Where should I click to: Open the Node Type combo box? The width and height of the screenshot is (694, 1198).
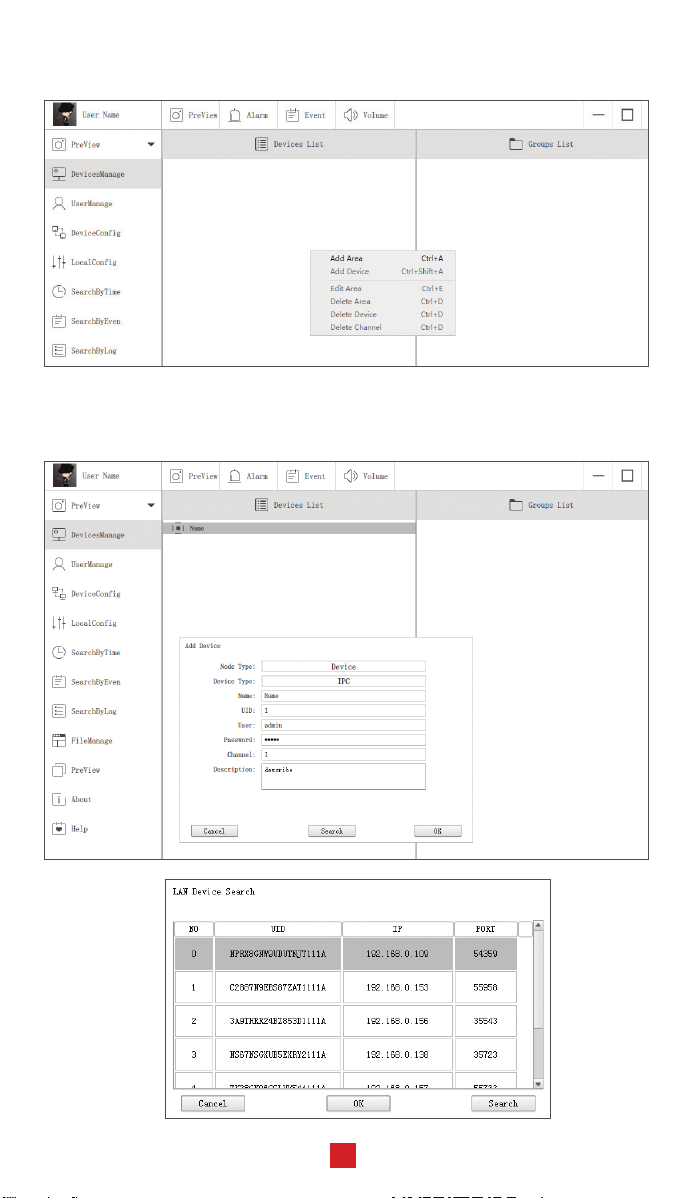tap(343, 666)
